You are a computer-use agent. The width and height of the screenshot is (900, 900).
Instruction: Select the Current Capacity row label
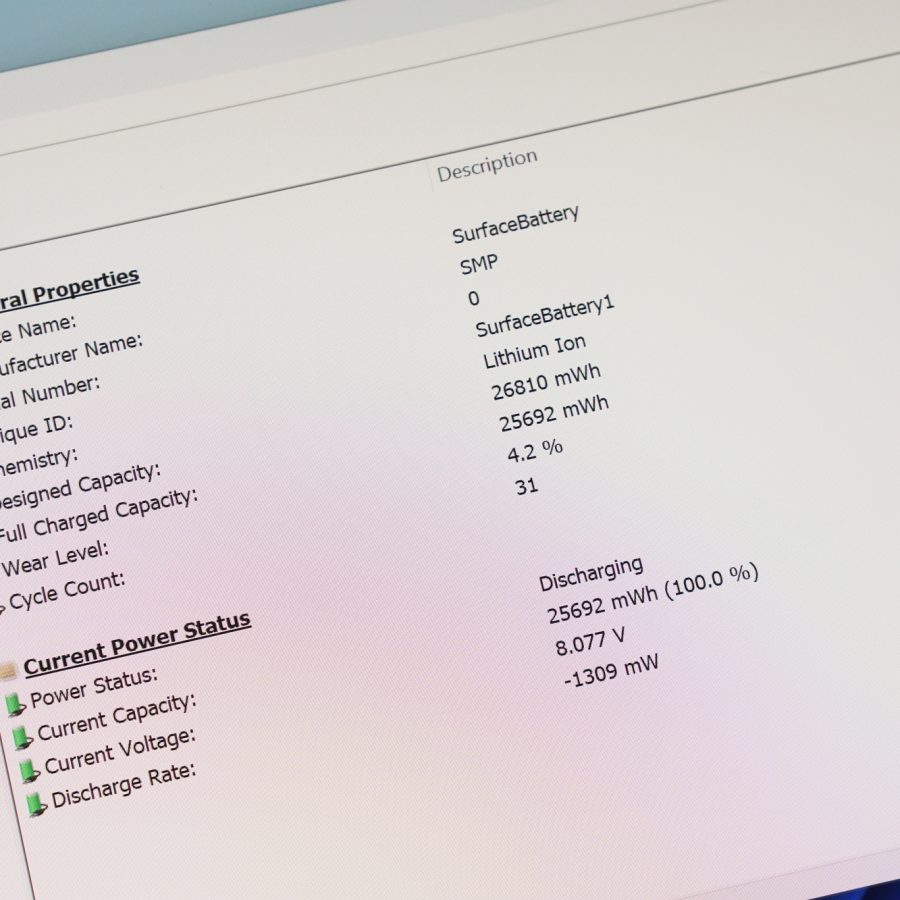pyautogui.click(x=117, y=717)
